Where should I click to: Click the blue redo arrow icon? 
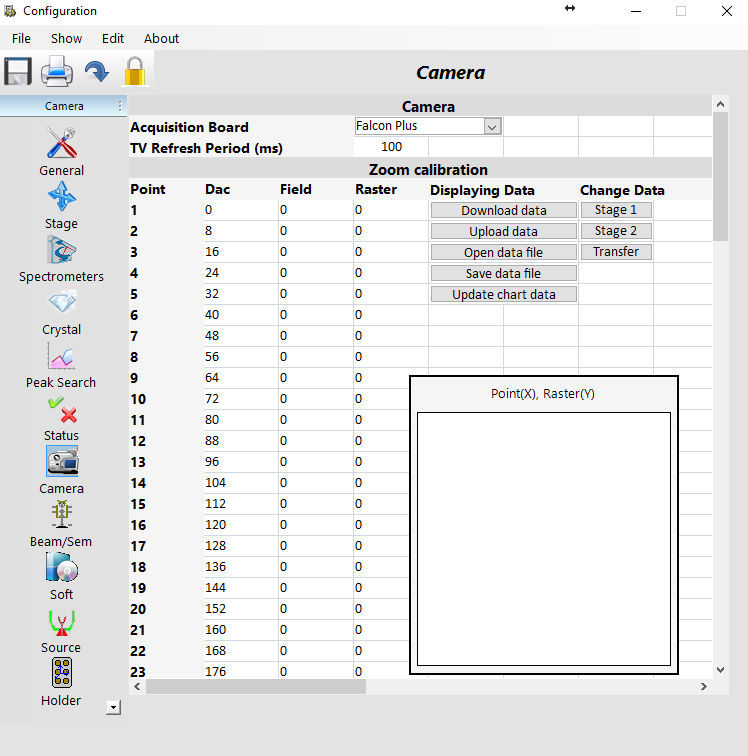click(96, 72)
